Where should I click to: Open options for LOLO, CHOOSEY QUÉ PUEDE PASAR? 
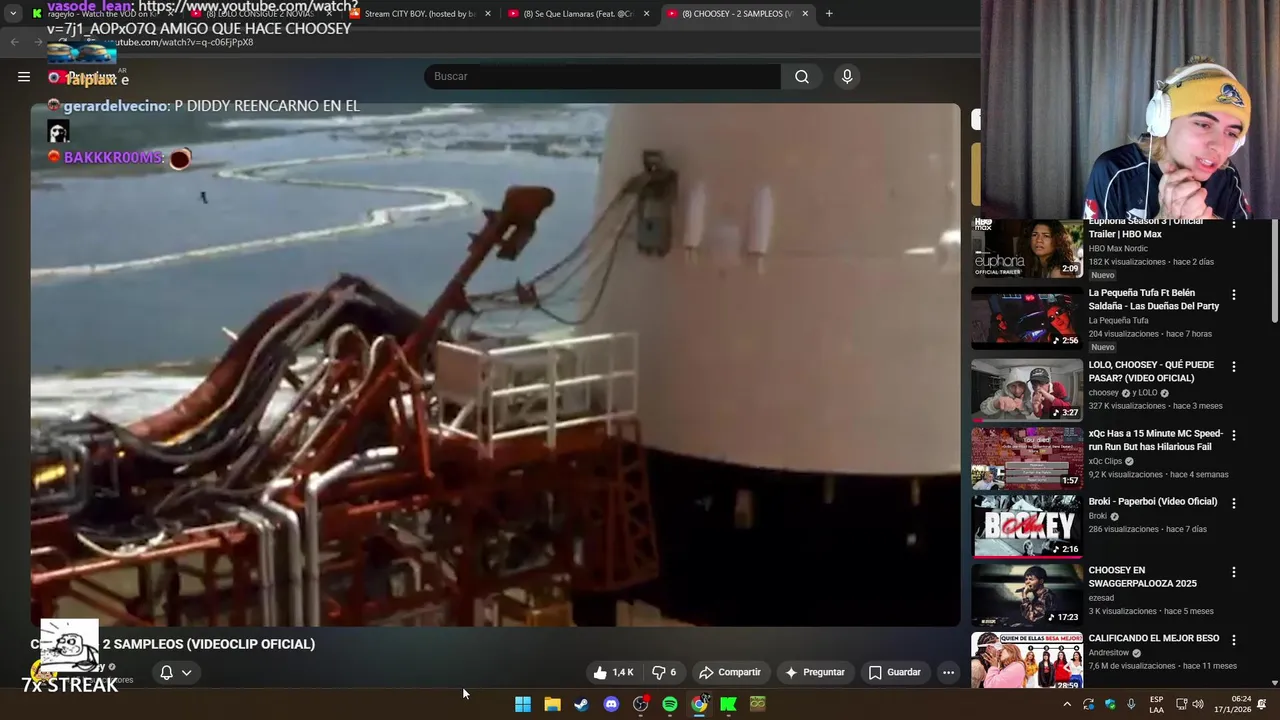point(1233,367)
